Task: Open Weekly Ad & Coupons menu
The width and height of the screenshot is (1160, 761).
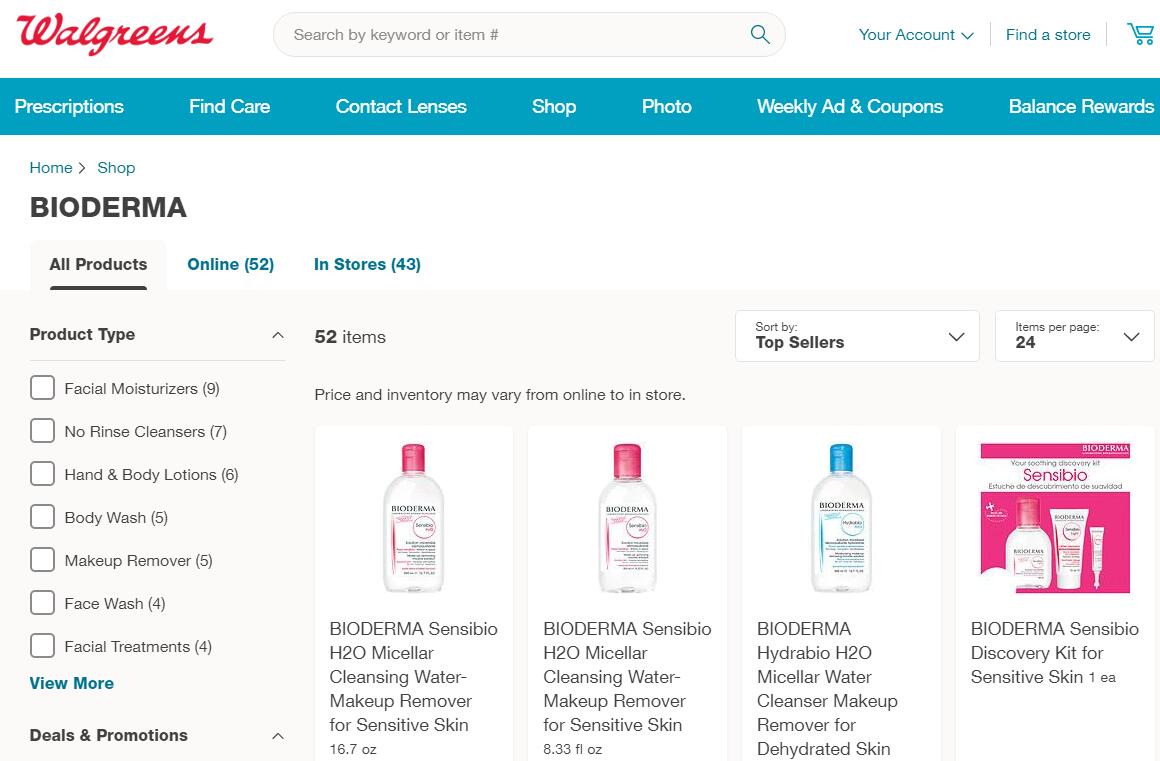Action: [849, 106]
